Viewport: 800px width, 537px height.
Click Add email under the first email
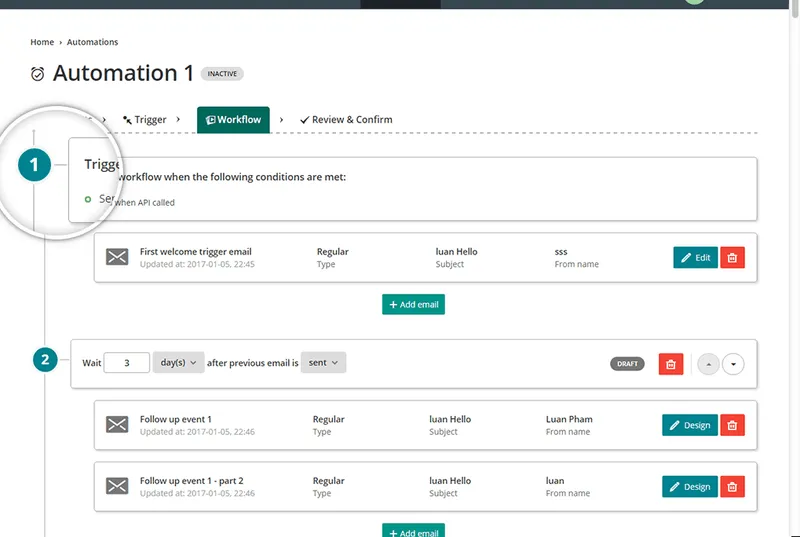[413, 304]
